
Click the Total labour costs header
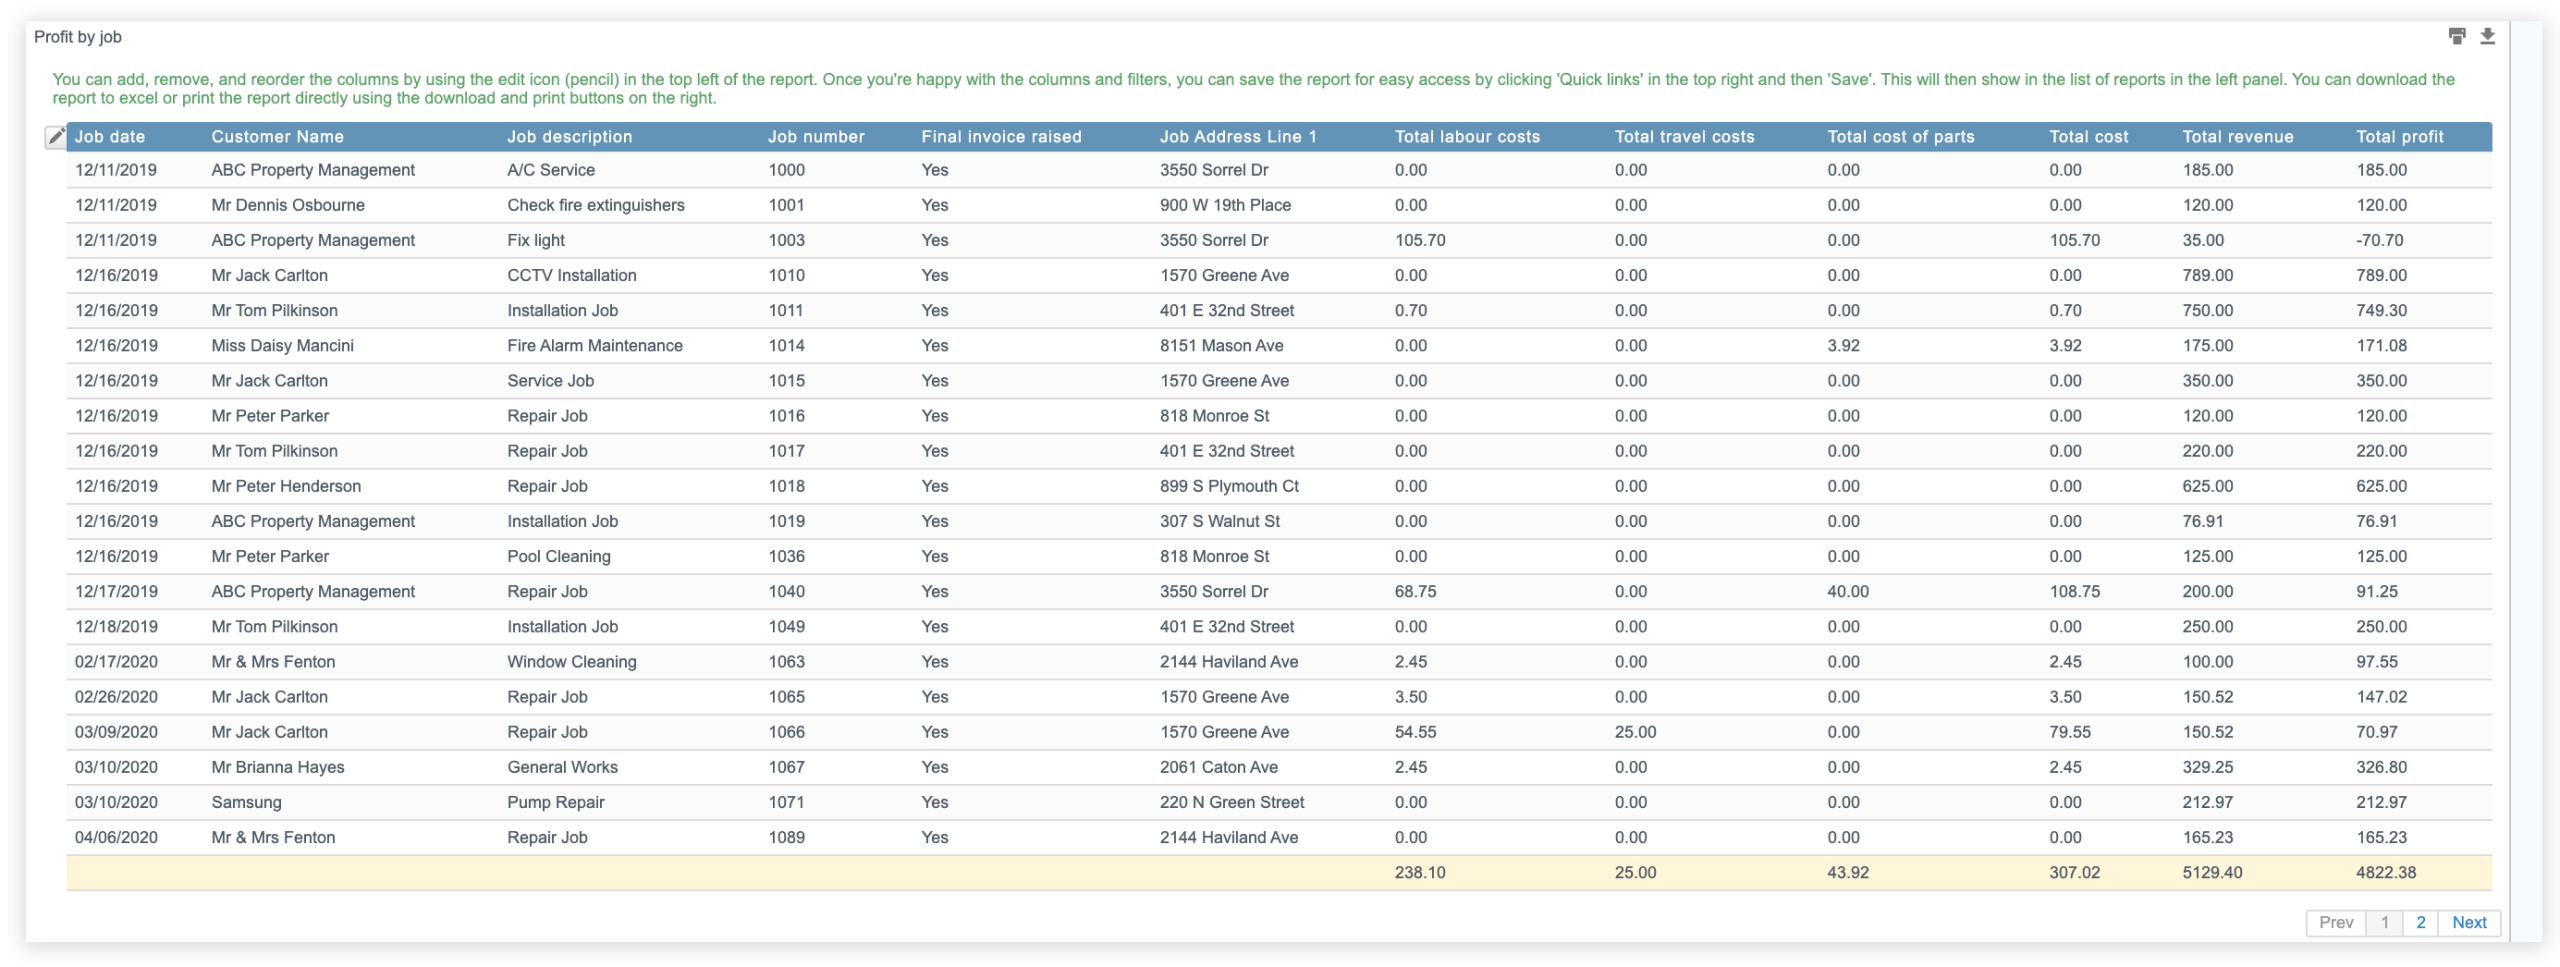tap(1467, 137)
